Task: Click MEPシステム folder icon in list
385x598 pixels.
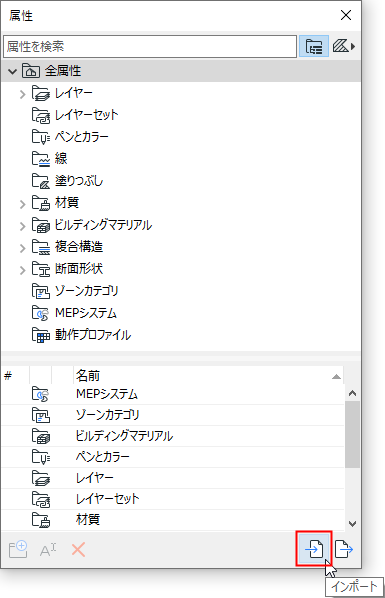Action: point(41,394)
